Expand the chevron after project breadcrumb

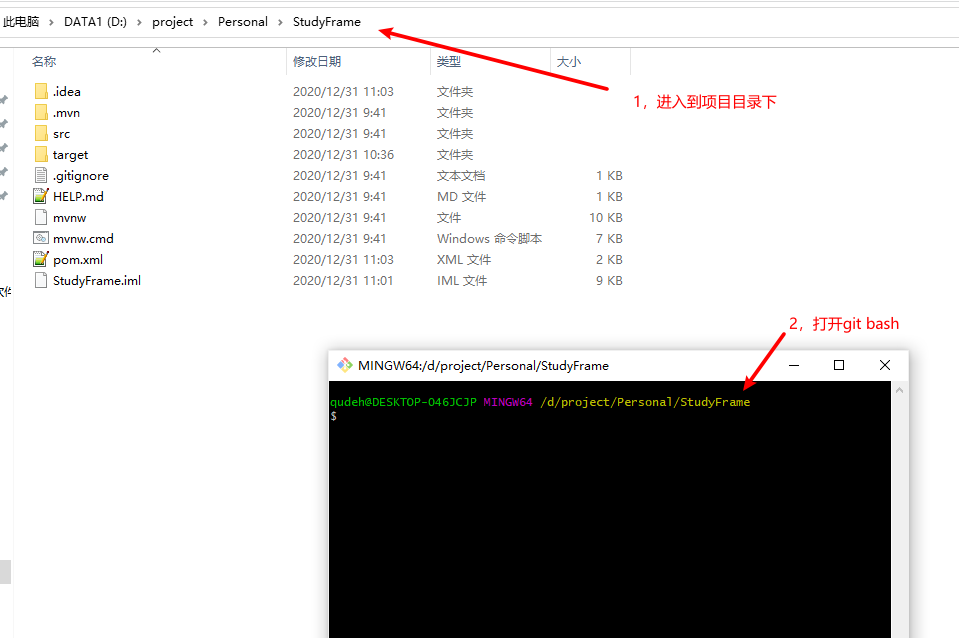[x=206, y=23]
